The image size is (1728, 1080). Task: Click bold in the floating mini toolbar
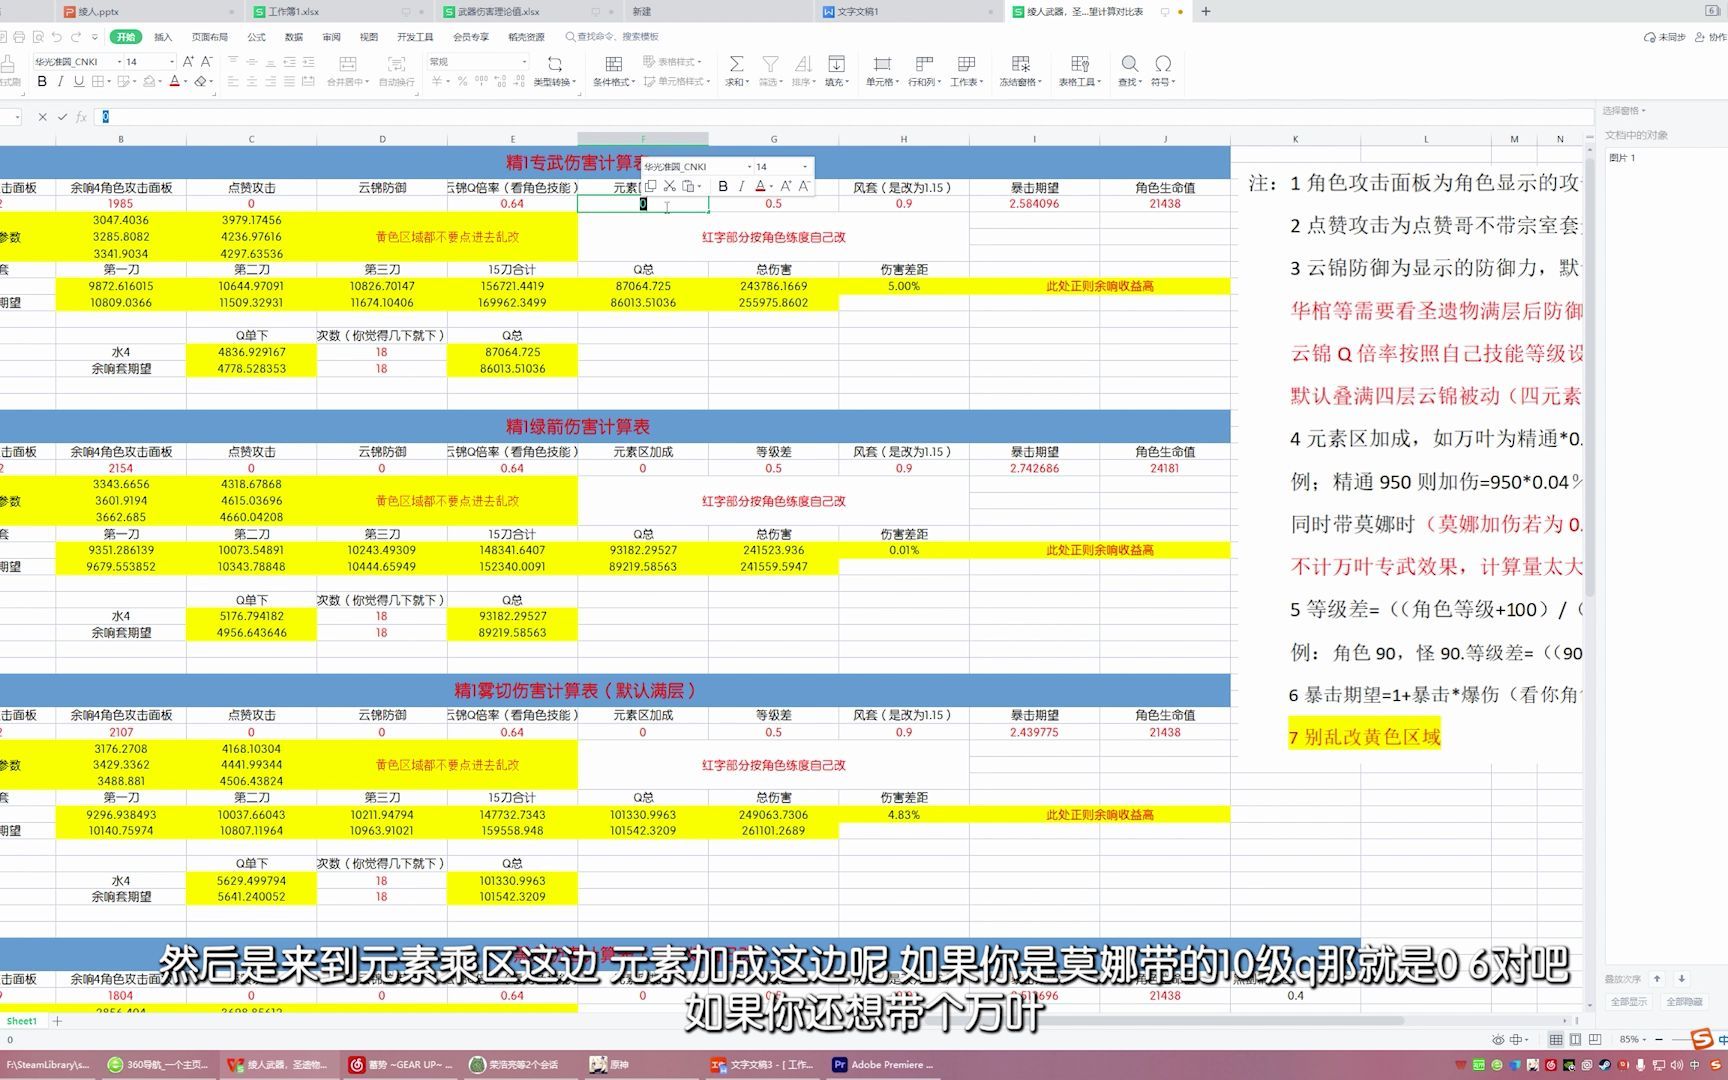[x=723, y=186]
